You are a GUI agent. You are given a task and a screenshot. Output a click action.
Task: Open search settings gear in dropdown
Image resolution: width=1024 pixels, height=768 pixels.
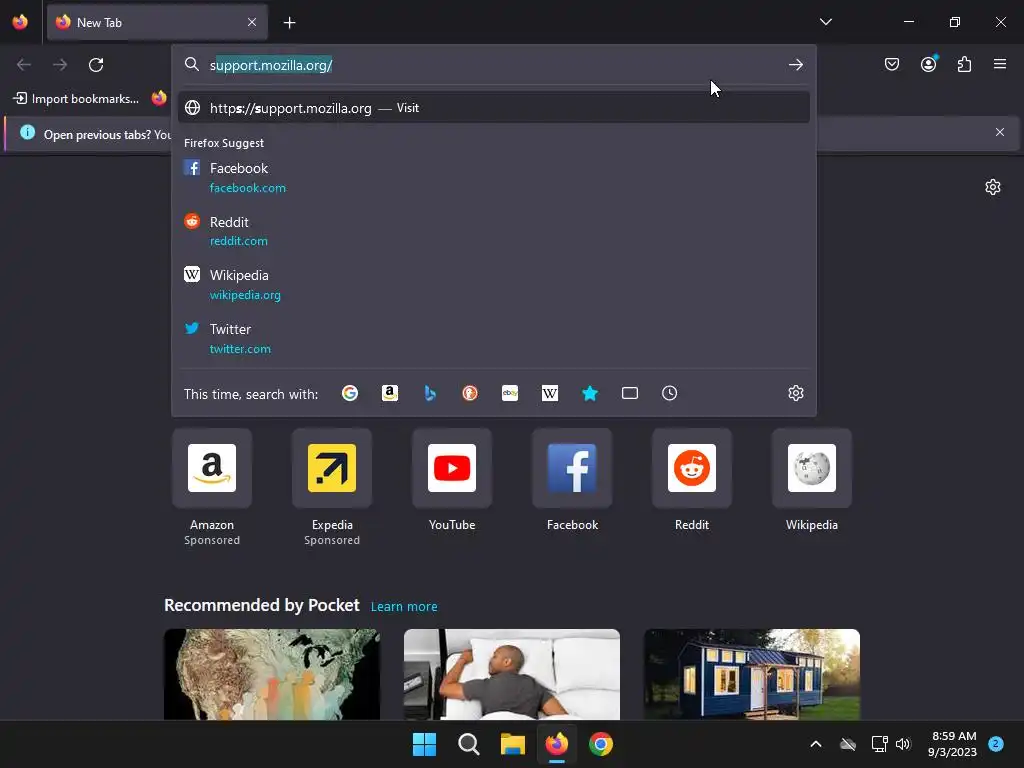tap(795, 393)
